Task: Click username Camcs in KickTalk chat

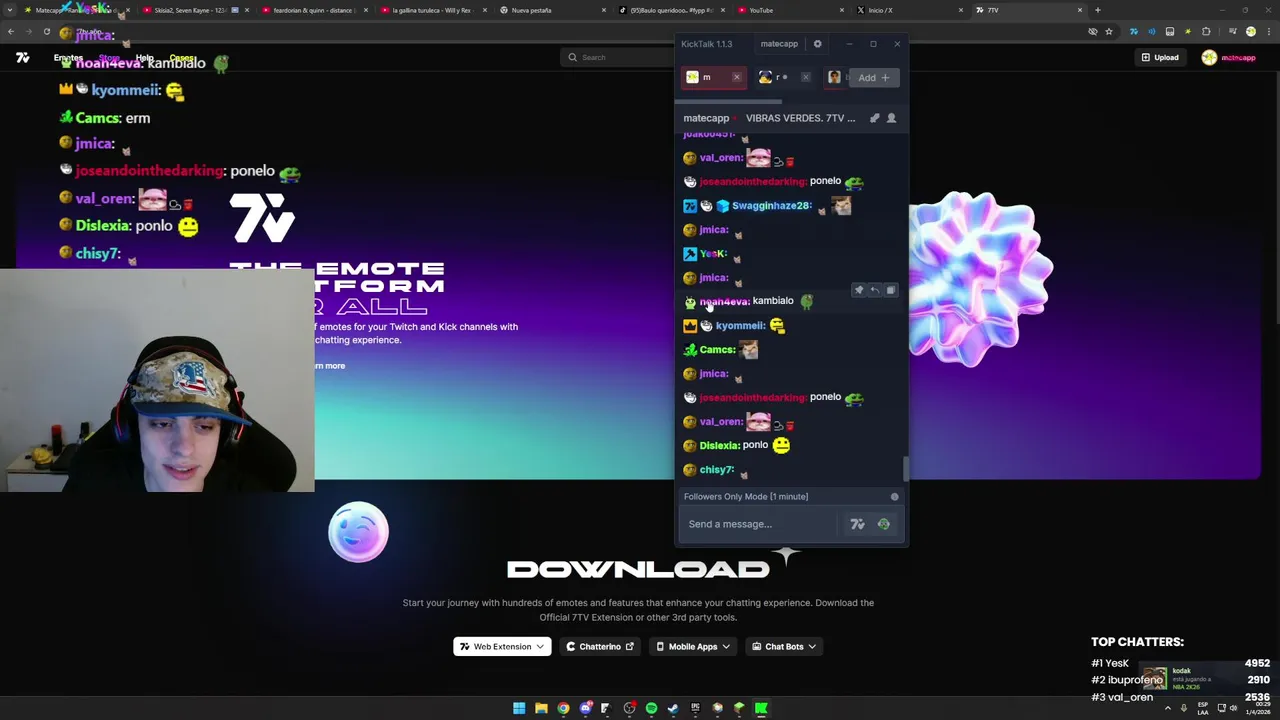Action: point(717,350)
